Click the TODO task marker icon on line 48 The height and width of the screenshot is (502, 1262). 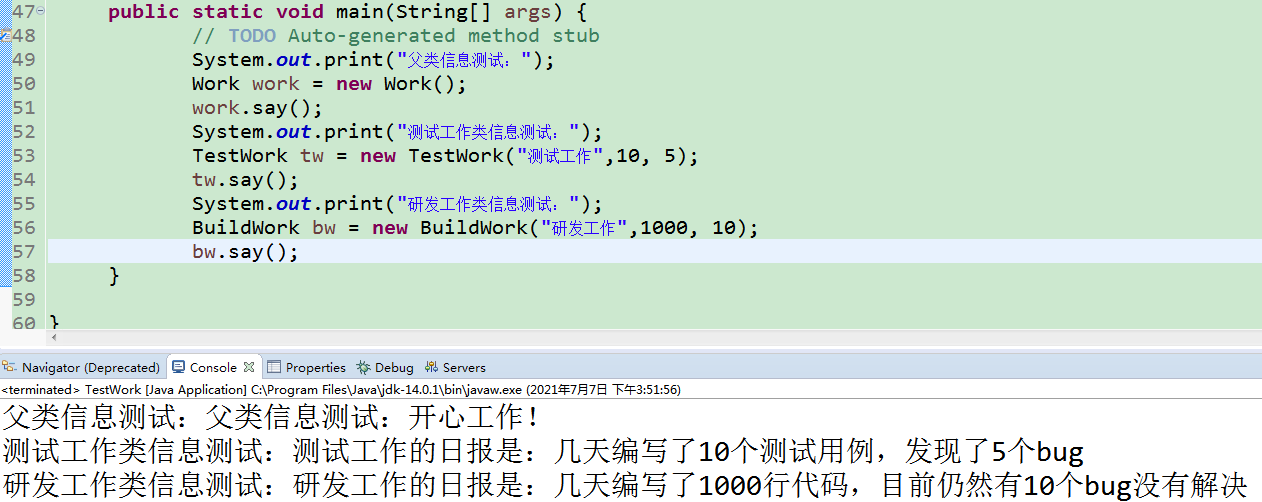click(5, 36)
